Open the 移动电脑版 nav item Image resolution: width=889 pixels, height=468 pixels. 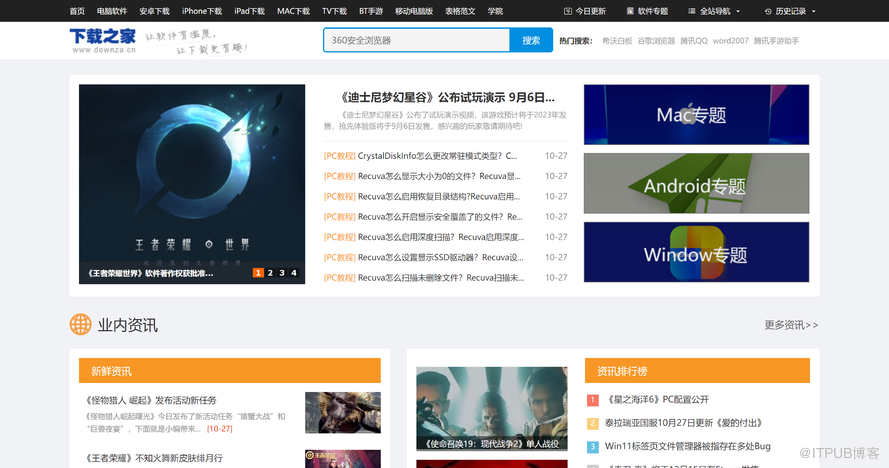pos(414,11)
